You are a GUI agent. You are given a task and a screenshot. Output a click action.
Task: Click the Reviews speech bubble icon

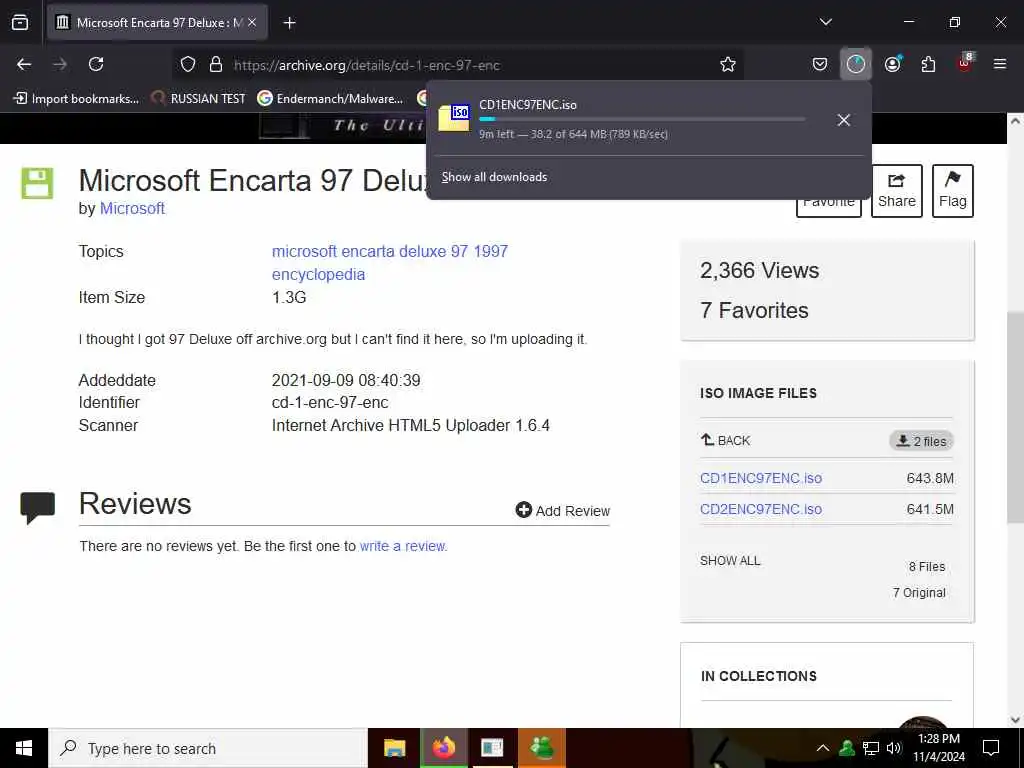pos(38,507)
